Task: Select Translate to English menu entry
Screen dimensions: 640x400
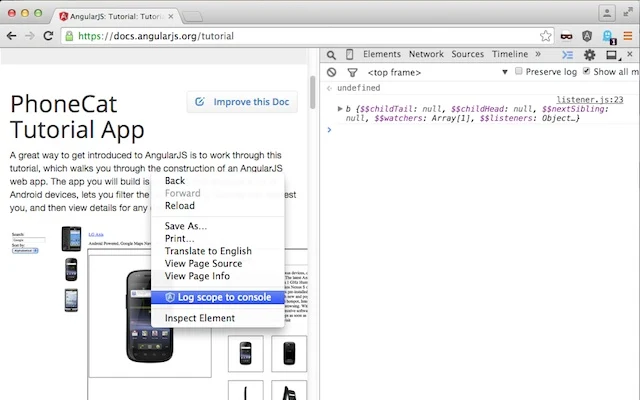Action: (218, 251)
